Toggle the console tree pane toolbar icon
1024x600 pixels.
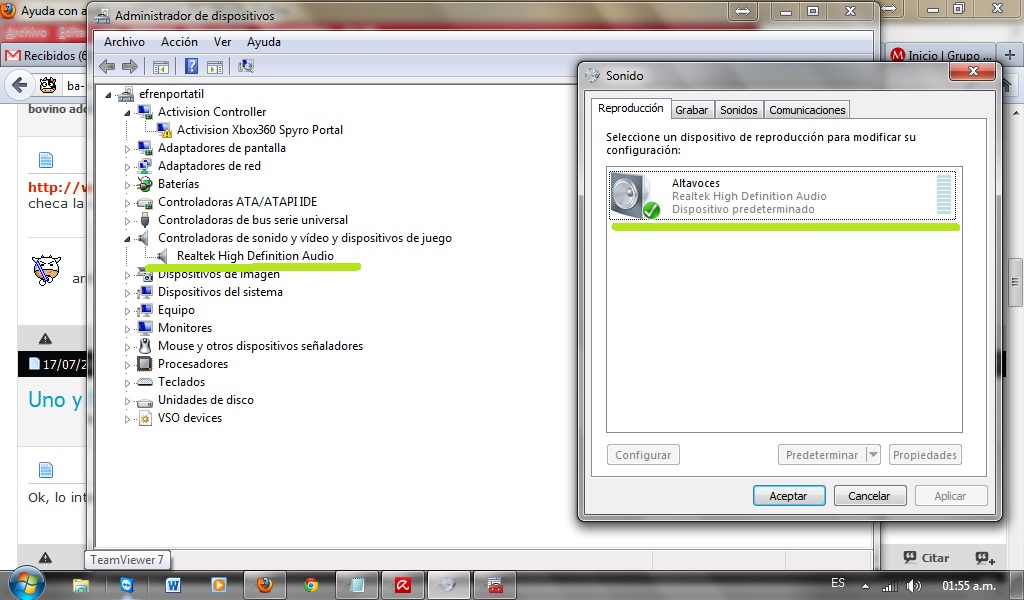point(161,66)
